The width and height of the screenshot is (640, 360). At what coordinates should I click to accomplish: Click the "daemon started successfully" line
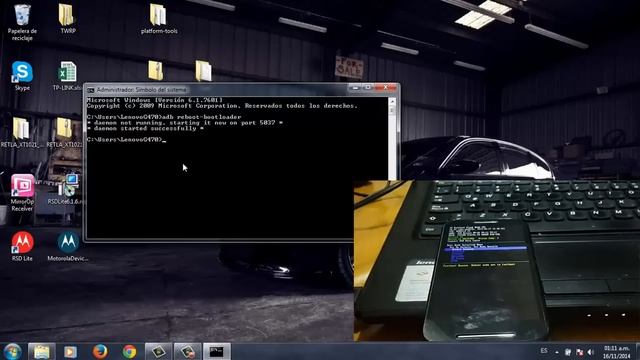(145, 129)
